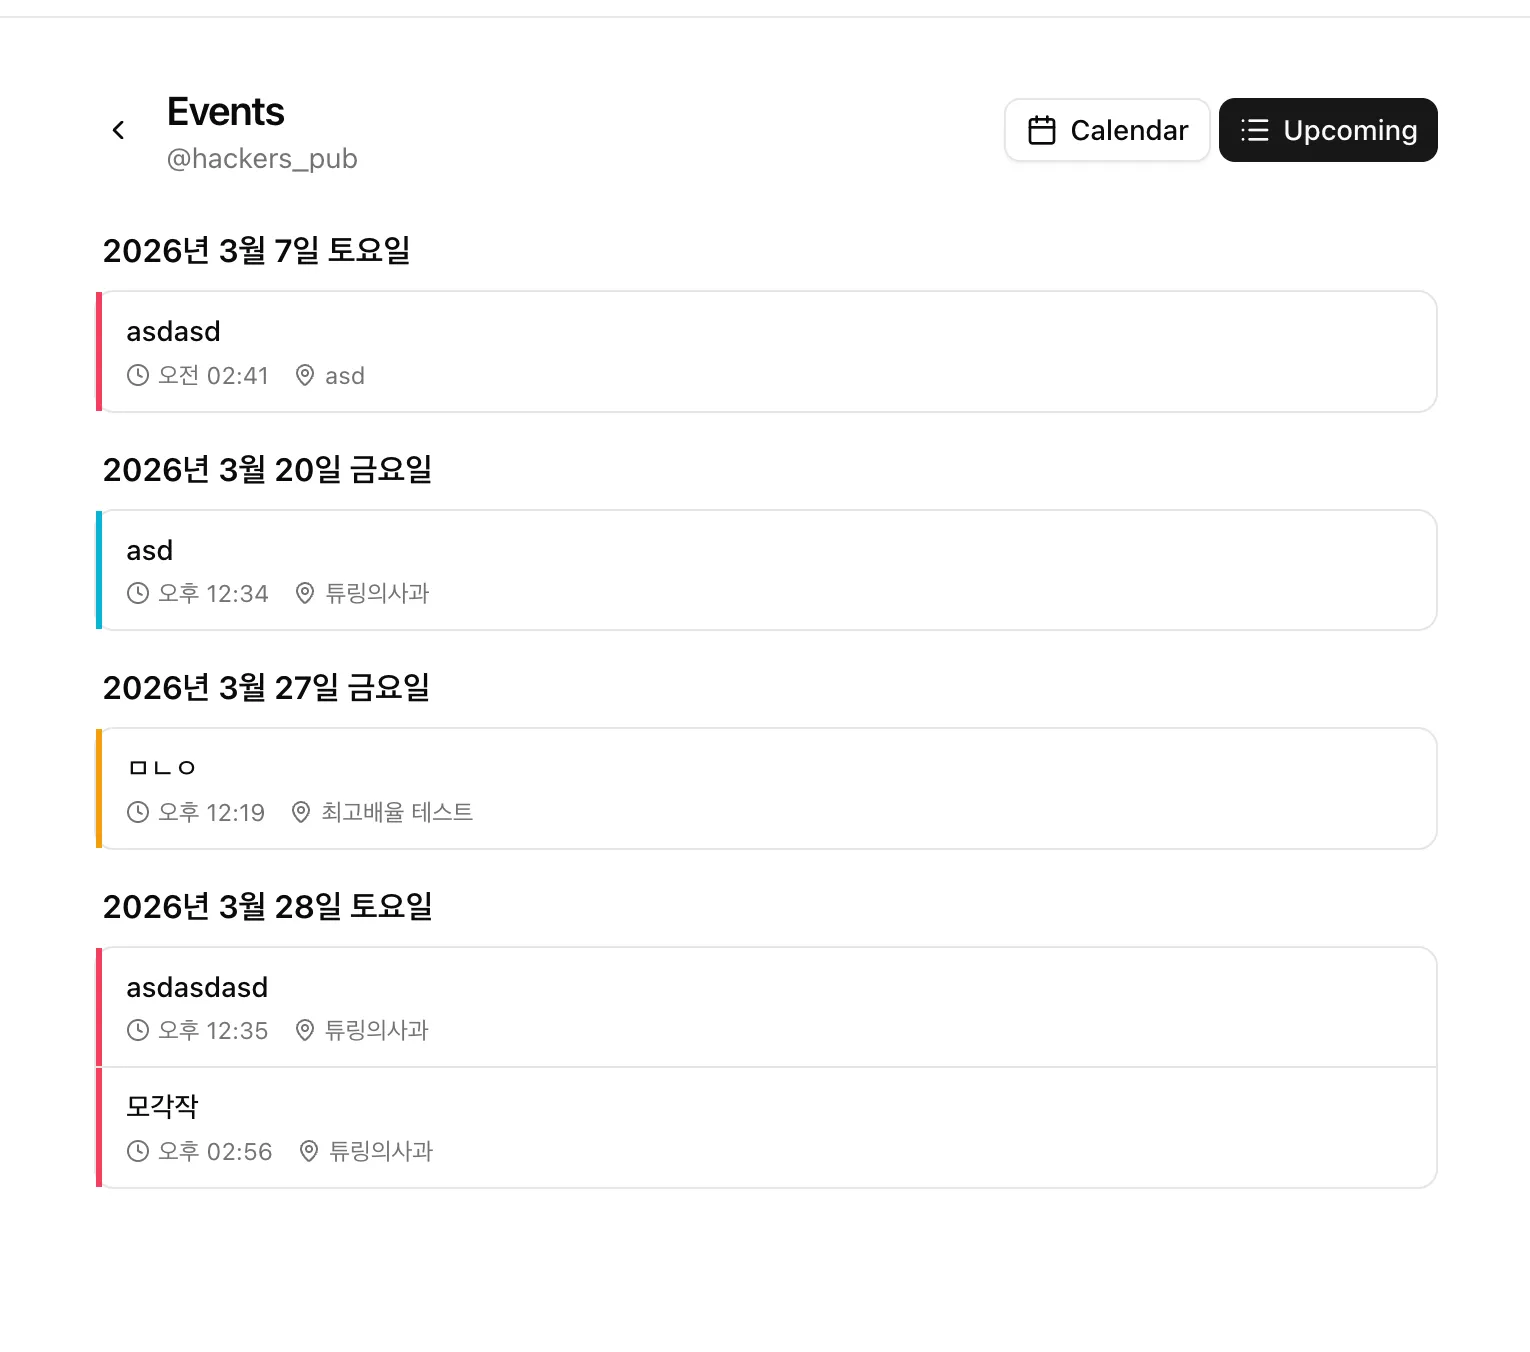1530x1352 pixels.
Task: Click the clock icon next to 오후 02:56
Action: tap(138, 1151)
